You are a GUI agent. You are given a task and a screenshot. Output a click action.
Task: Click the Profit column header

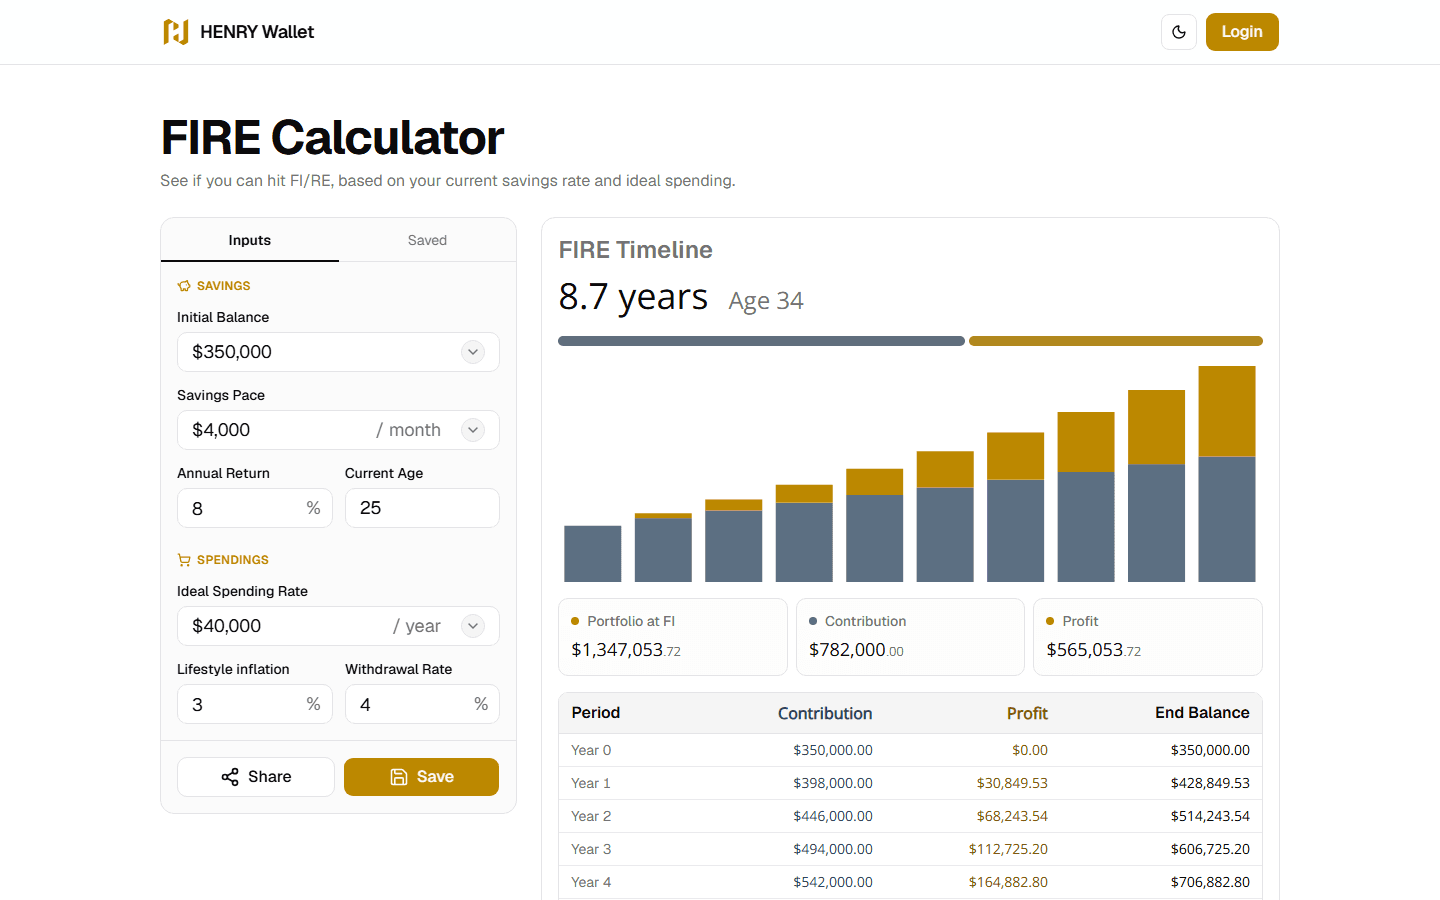pos(1027,713)
